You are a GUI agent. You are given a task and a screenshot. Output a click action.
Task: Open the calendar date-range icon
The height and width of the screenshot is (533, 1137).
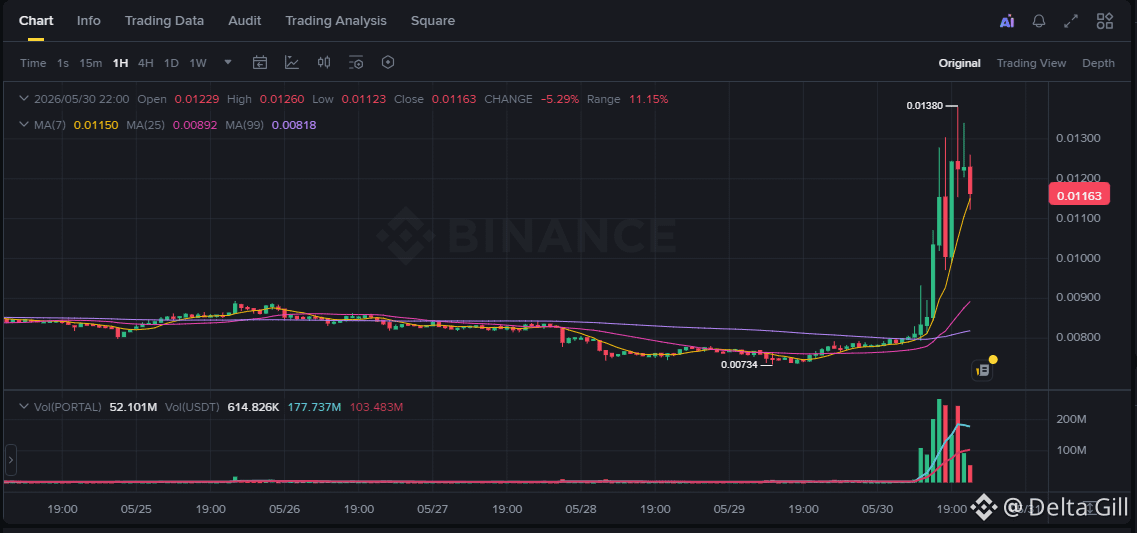click(x=260, y=62)
